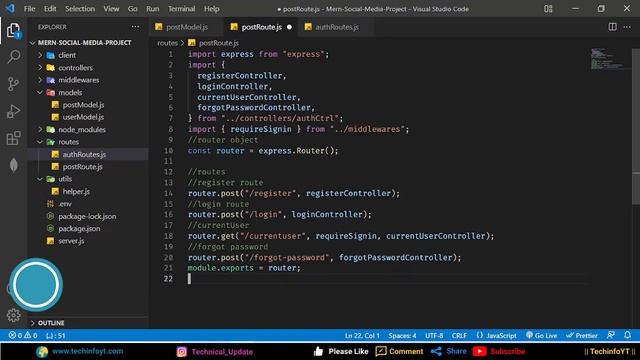Select authRoutes.js in the explorer tree
The height and width of the screenshot is (360, 640).
(84, 154)
